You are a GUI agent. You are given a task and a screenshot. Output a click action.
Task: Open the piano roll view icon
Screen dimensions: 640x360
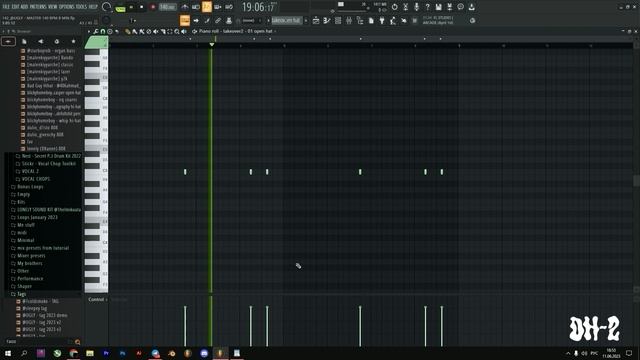[x=327, y=20]
